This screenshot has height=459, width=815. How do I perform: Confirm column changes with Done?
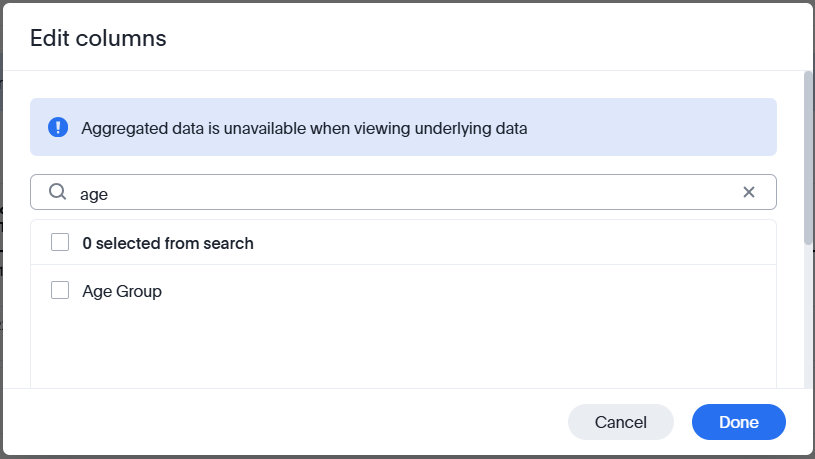(x=738, y=422)
